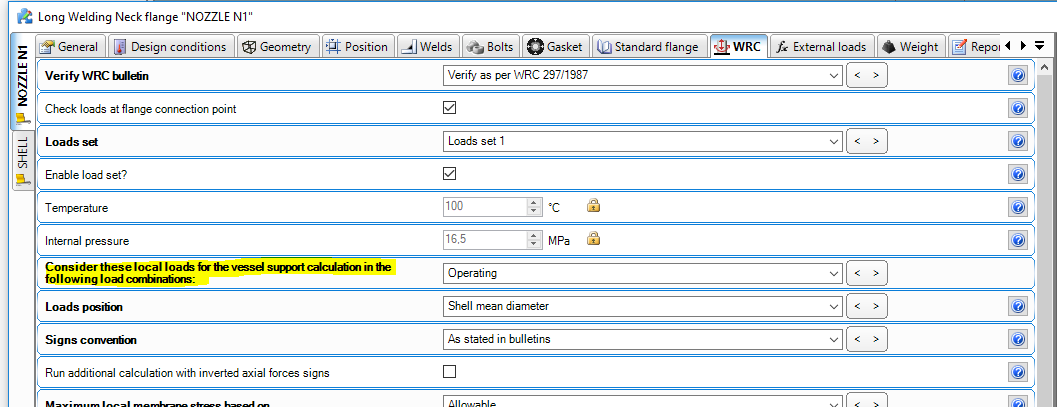Open help for Enable load set
Image resolution: width=1057 pixels, height=407 pixels.
pyautogui.click(x=1018, y=174)
